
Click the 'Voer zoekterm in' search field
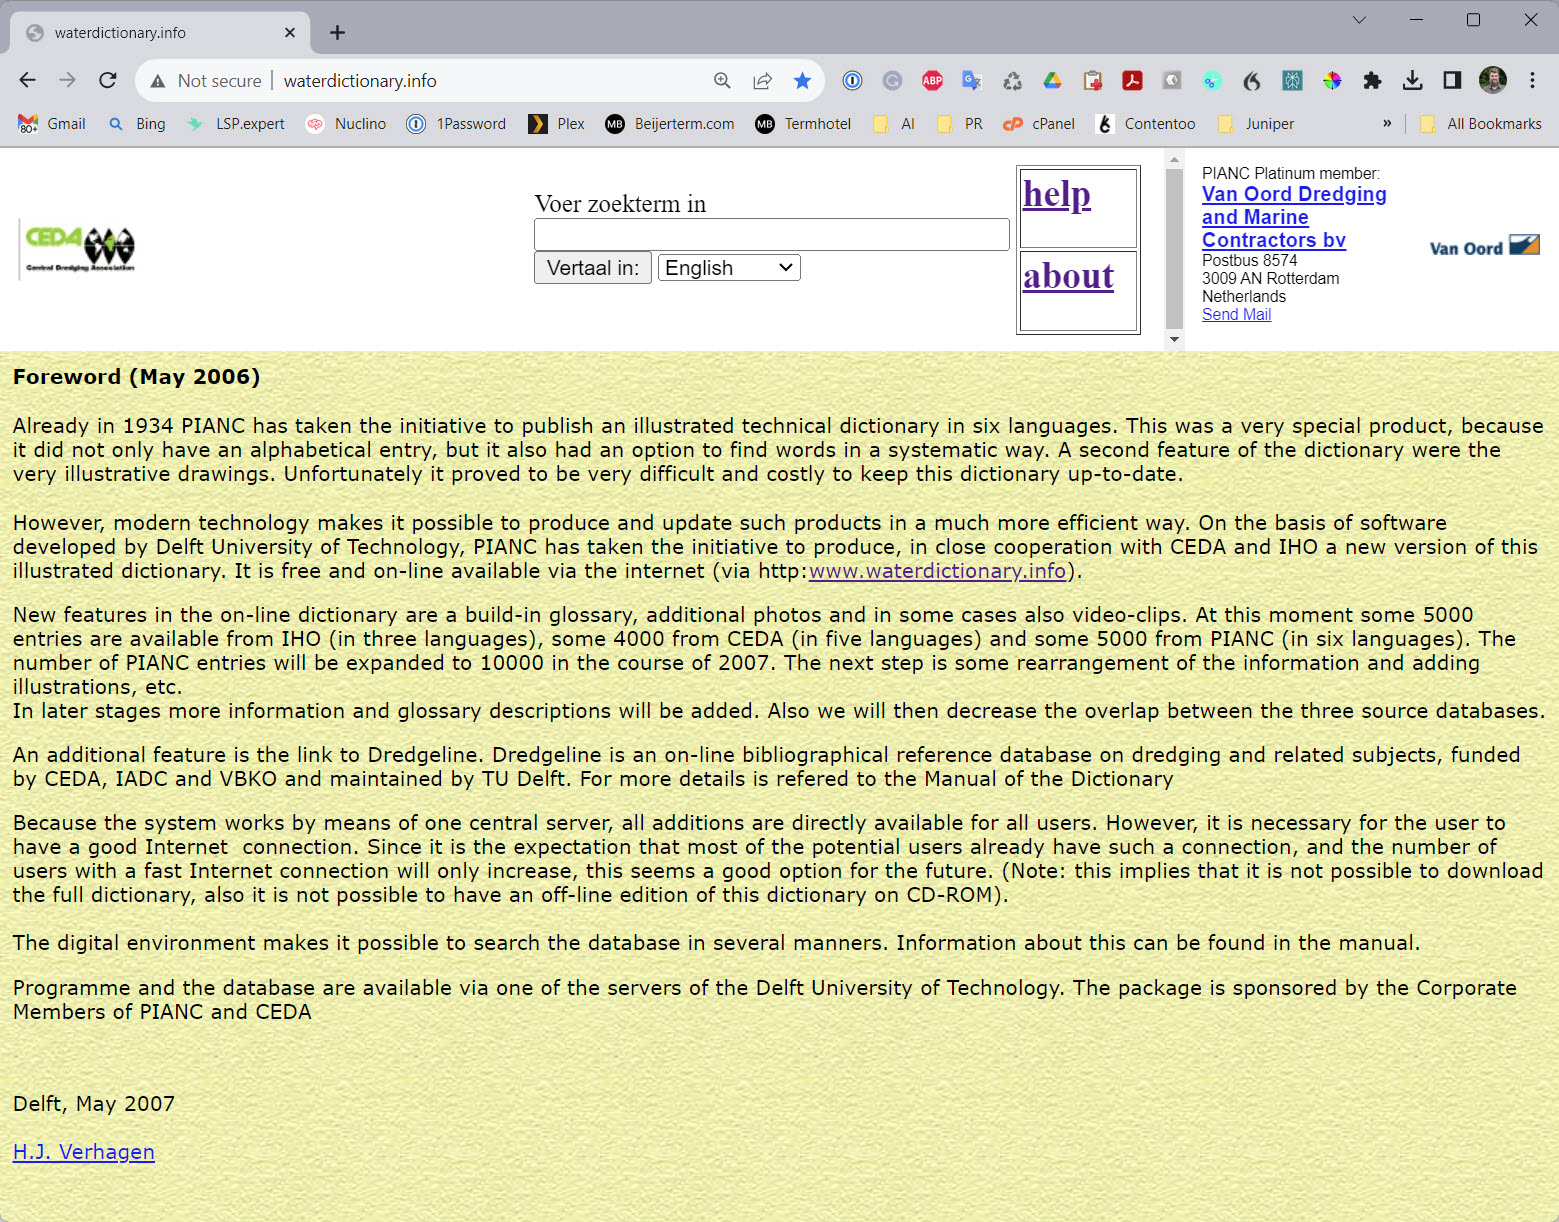coord(771,234)
